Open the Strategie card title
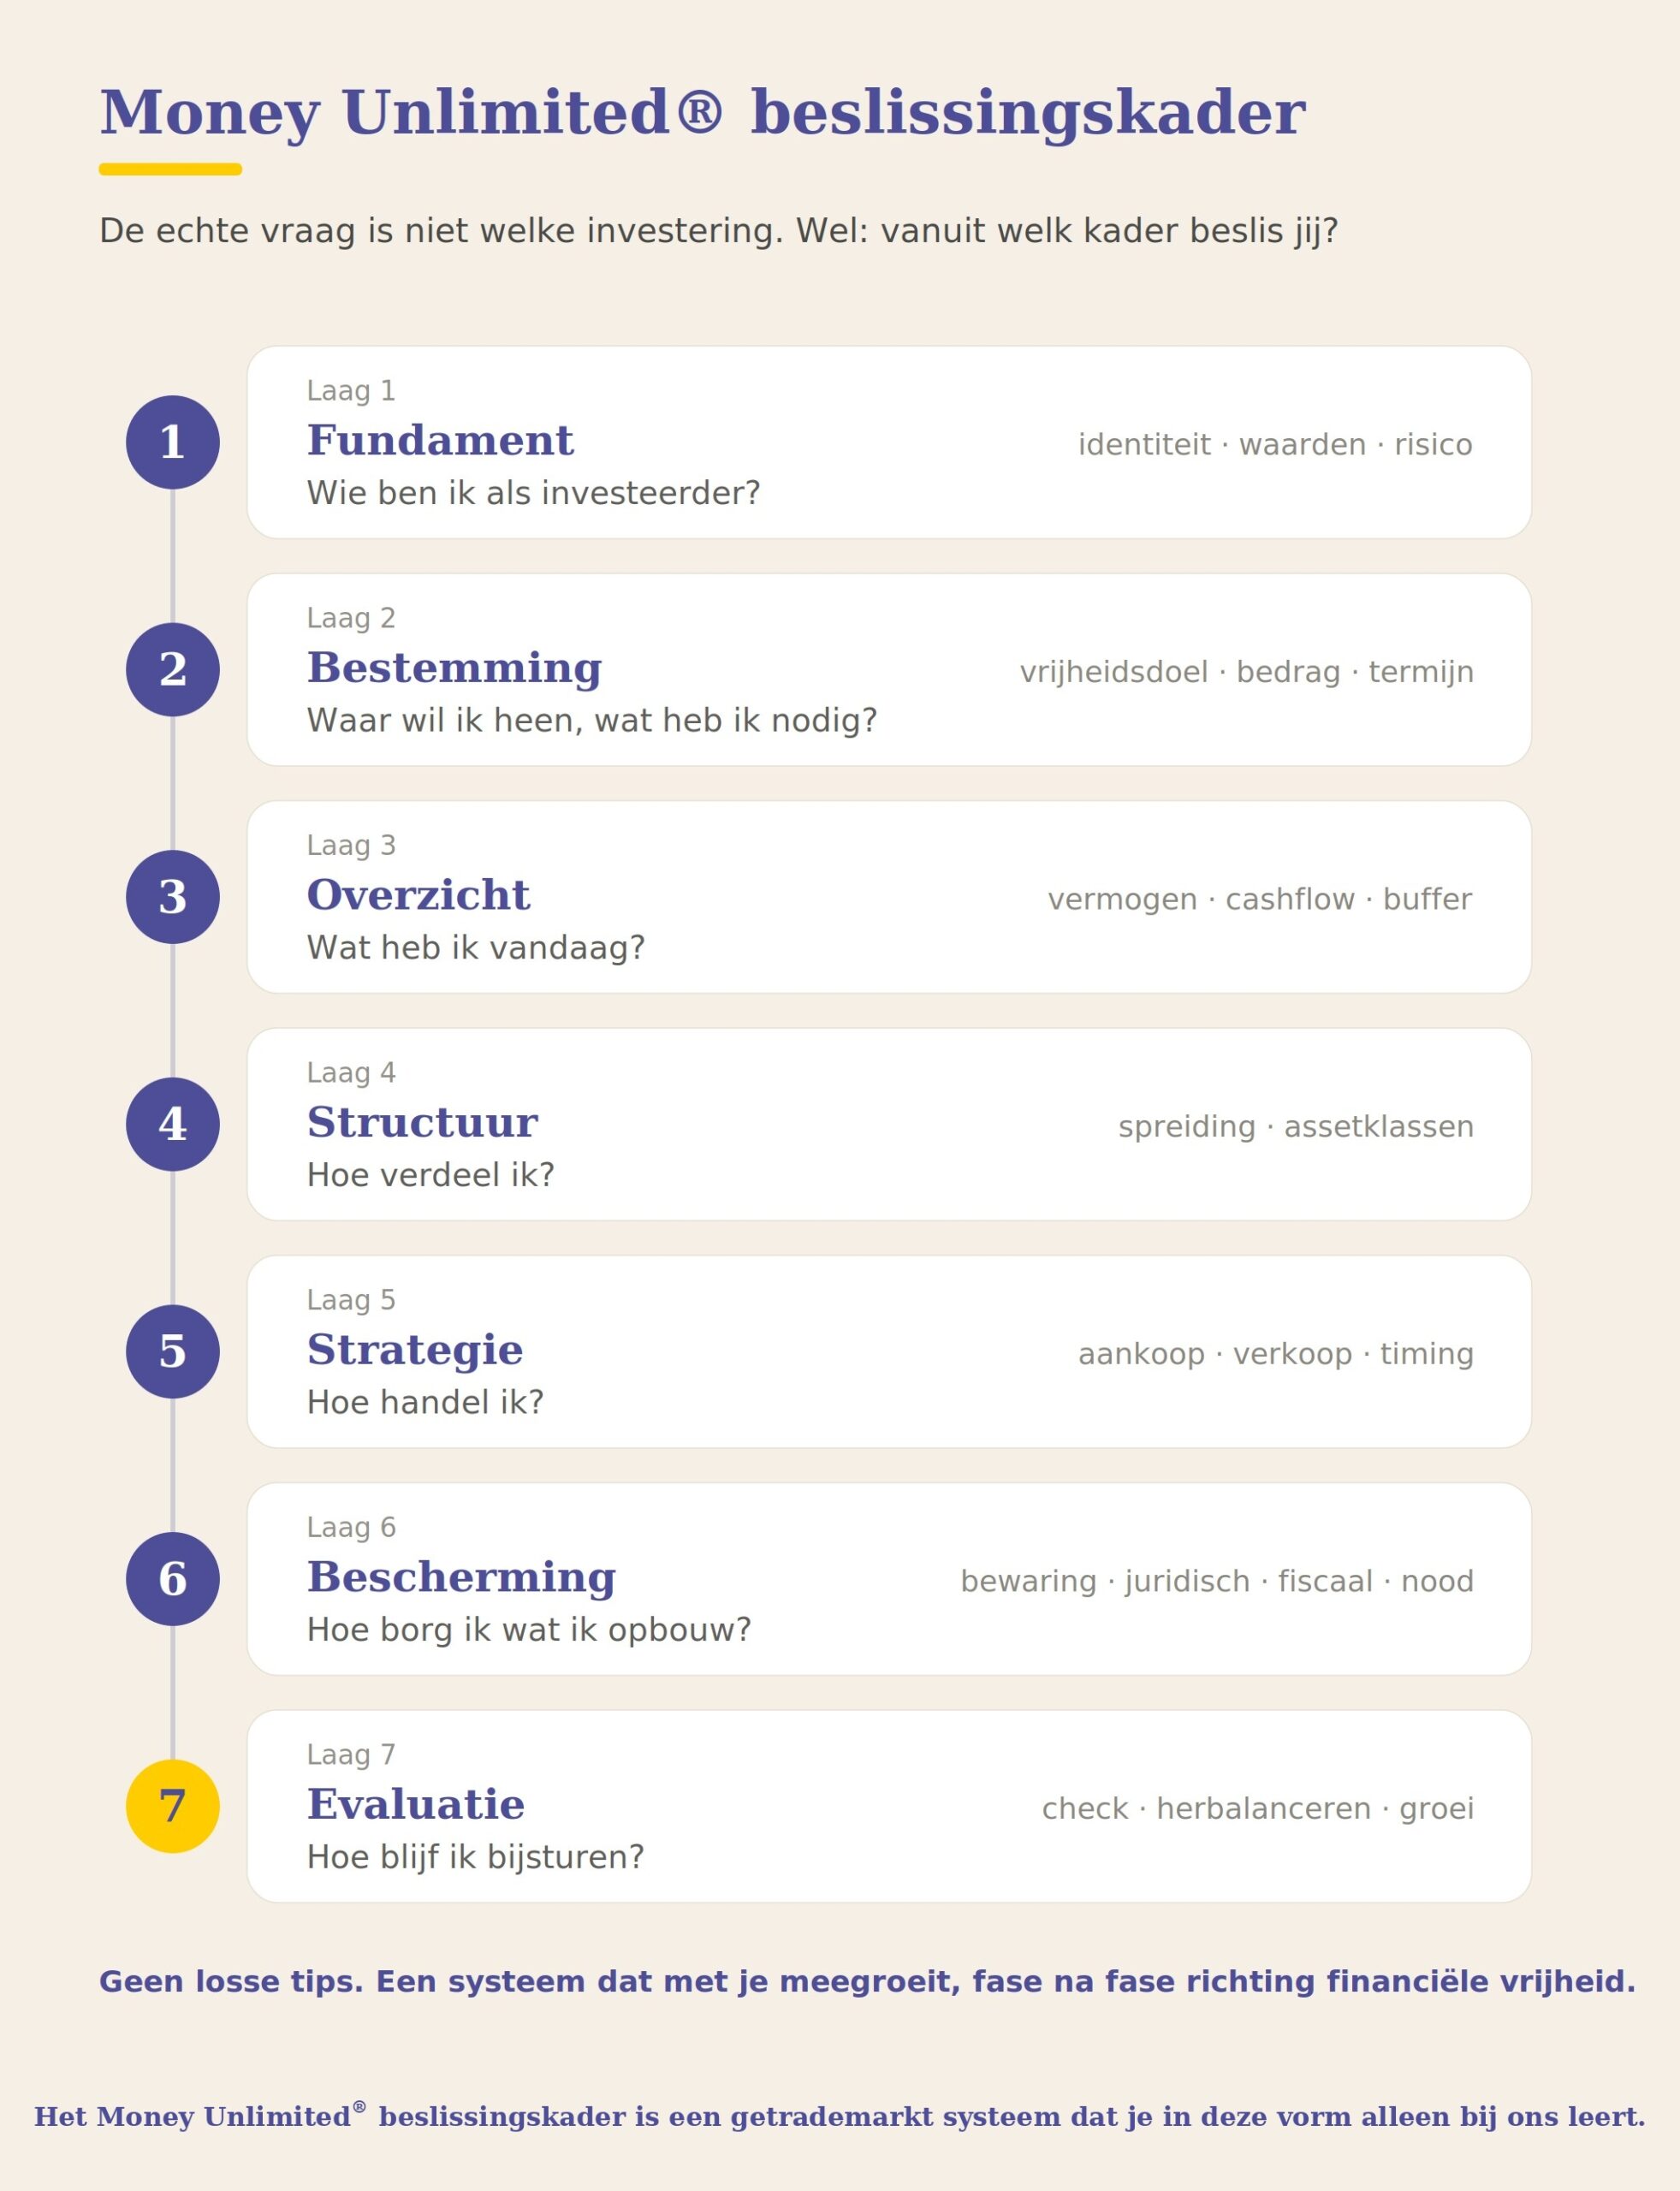This screenshot has width=1680, height=2191. coord(415,1350)
